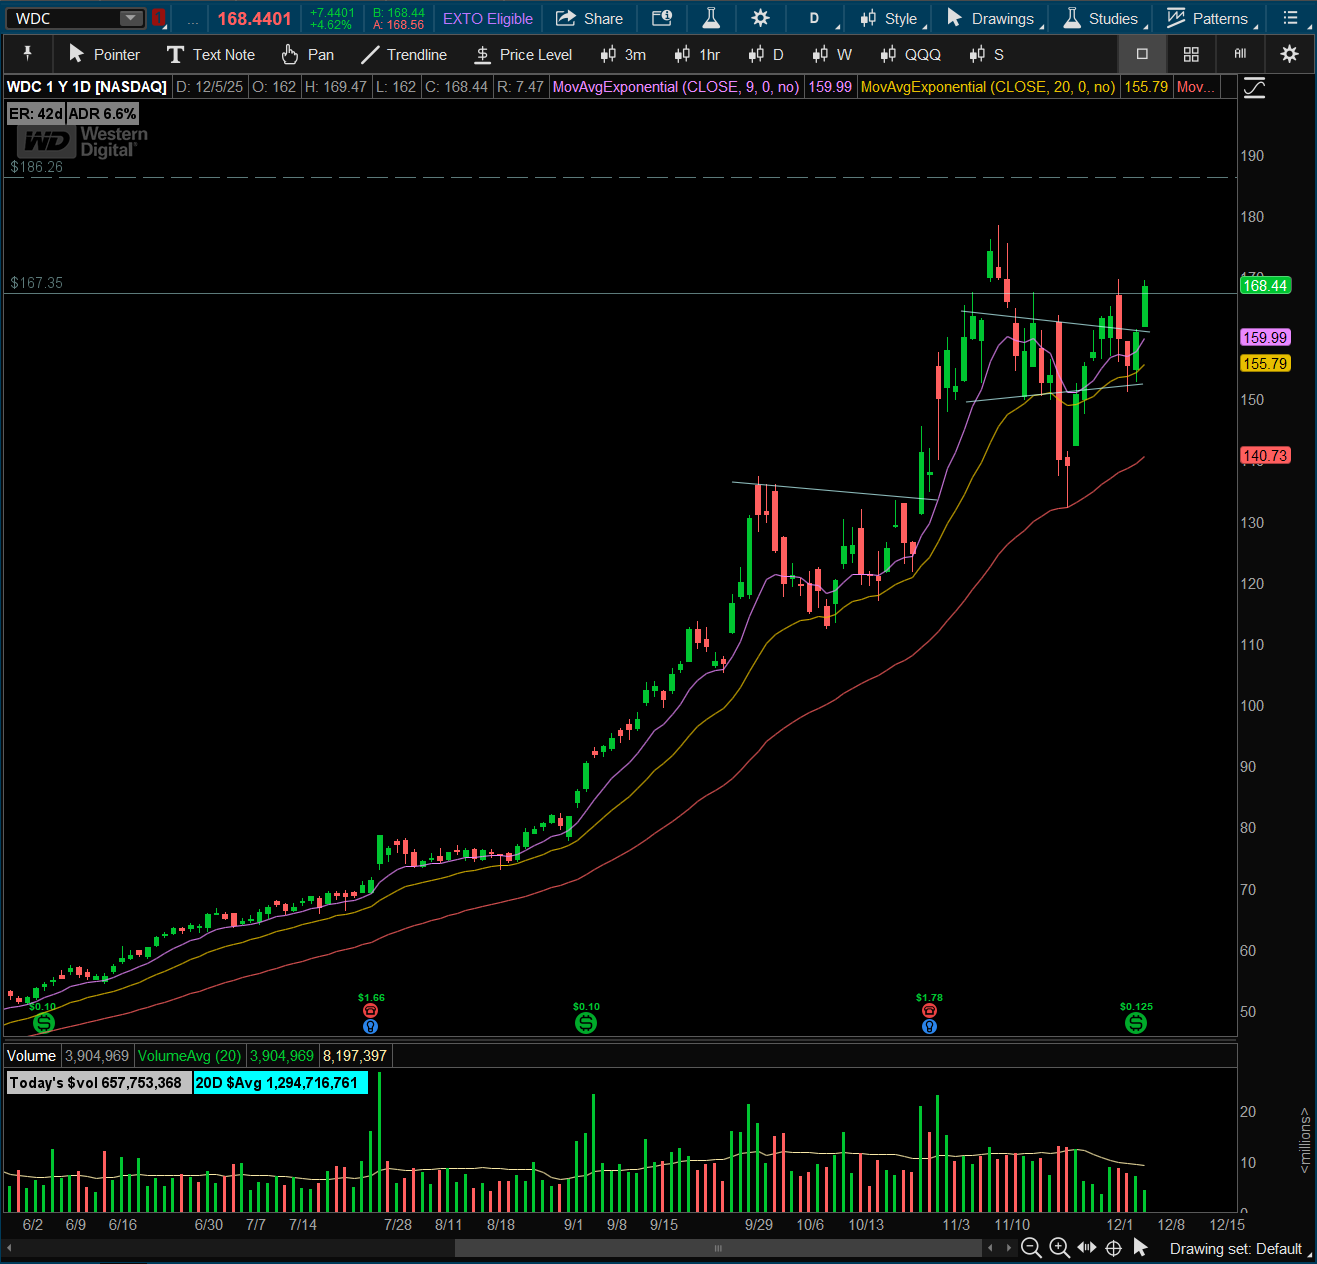Click the pin toolbar icon
Image resolution: width=1317 pixels, height=1264 pixels.
tap(27, 54)
